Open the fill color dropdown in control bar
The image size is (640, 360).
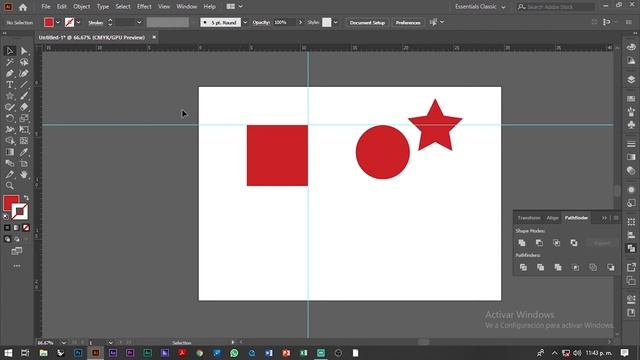click(58, 22)
